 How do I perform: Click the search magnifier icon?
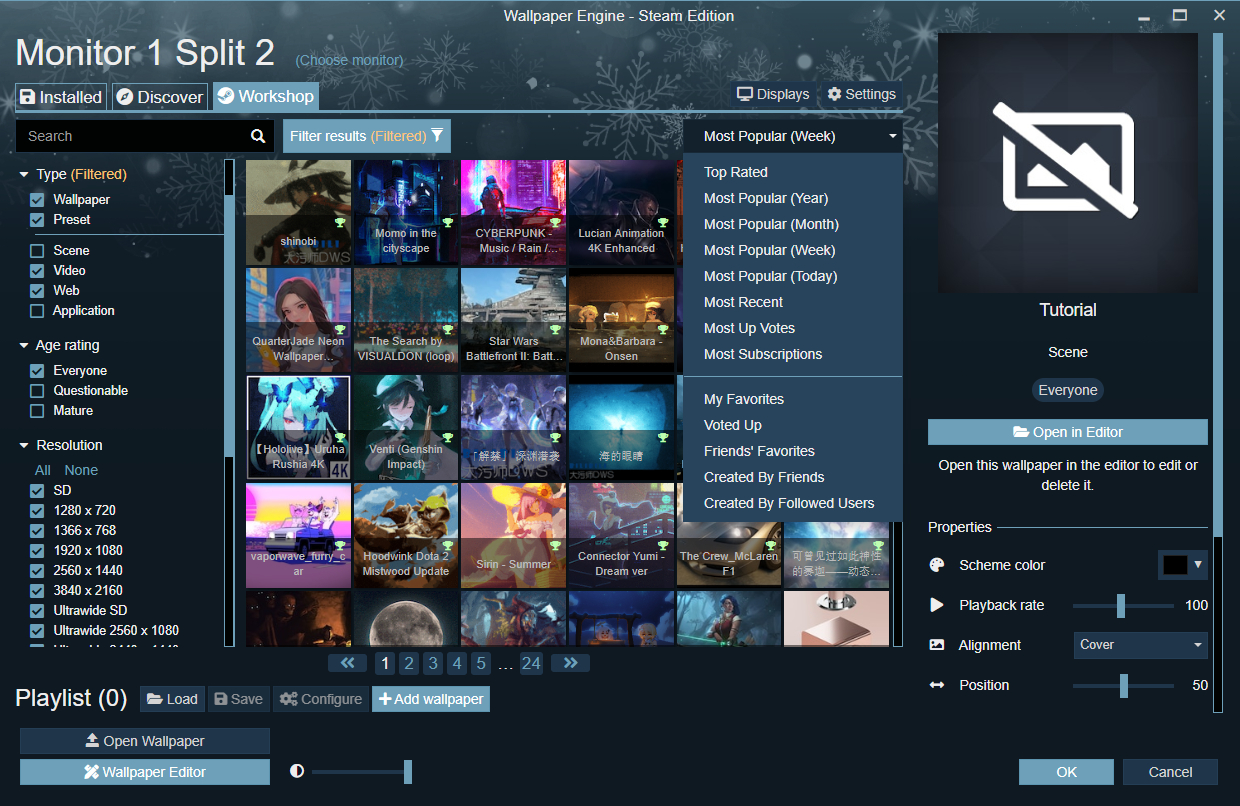pos(258,136)
